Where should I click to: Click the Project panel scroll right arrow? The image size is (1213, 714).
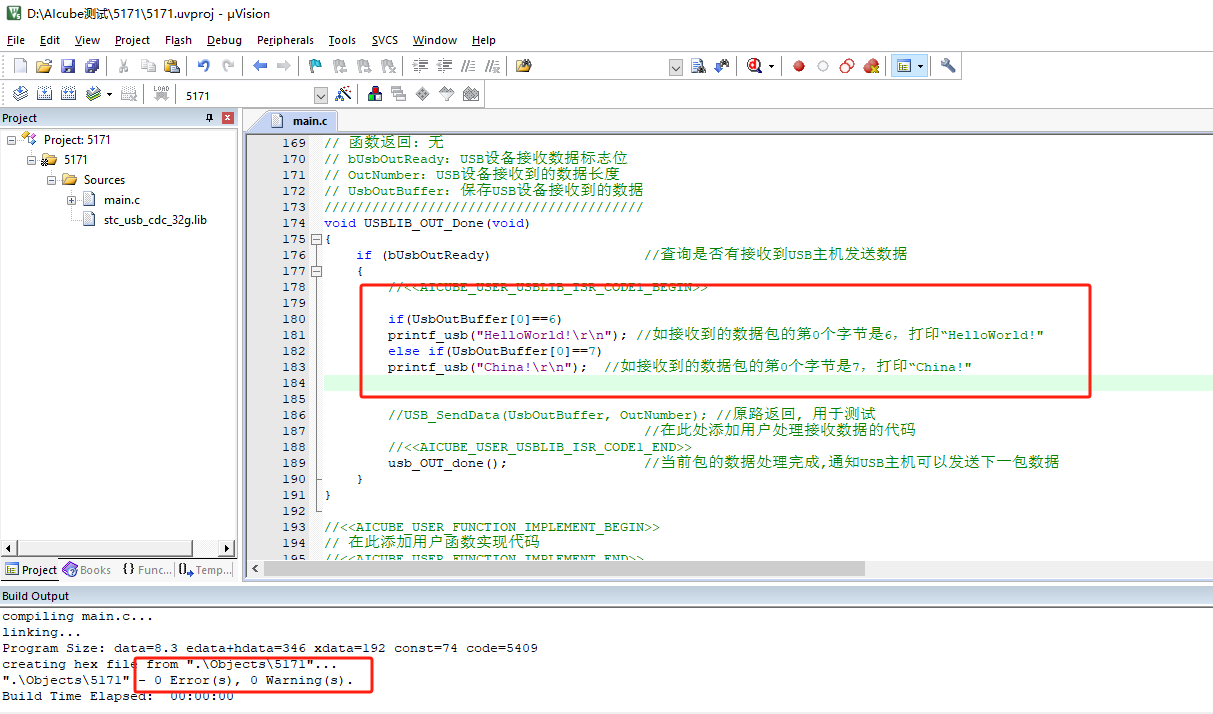click(x=228, y=548)
